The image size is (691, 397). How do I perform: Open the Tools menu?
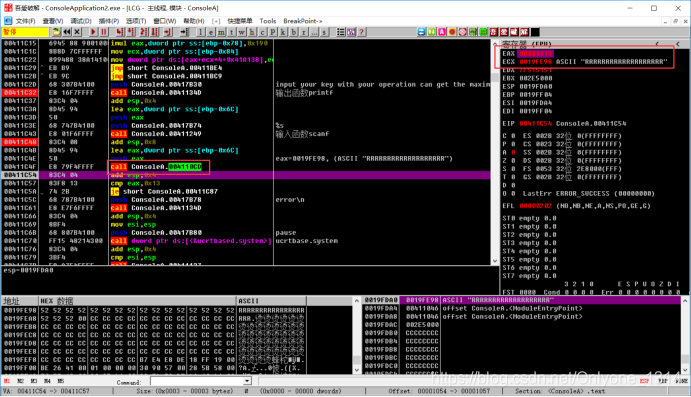[x=267, y=21]
